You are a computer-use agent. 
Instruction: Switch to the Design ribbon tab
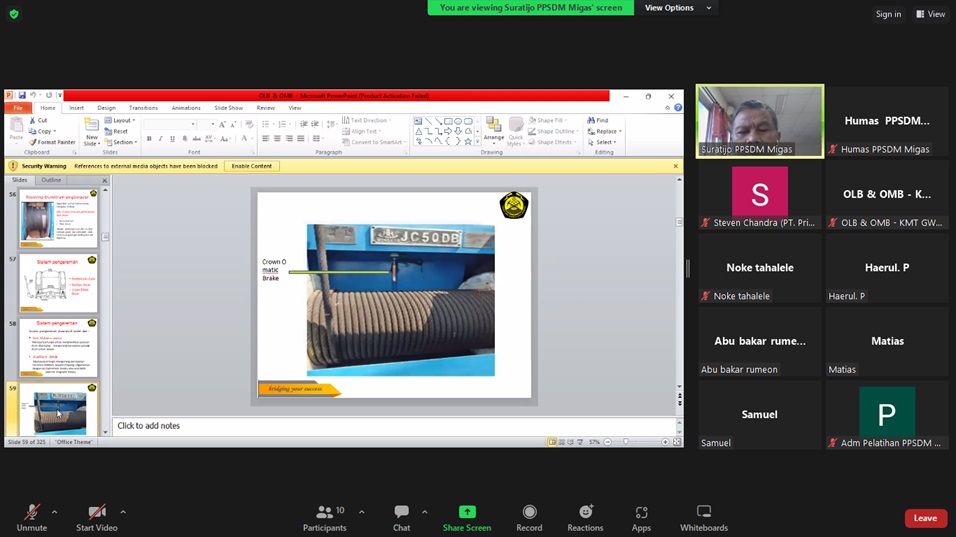click(x=106, y=108)
